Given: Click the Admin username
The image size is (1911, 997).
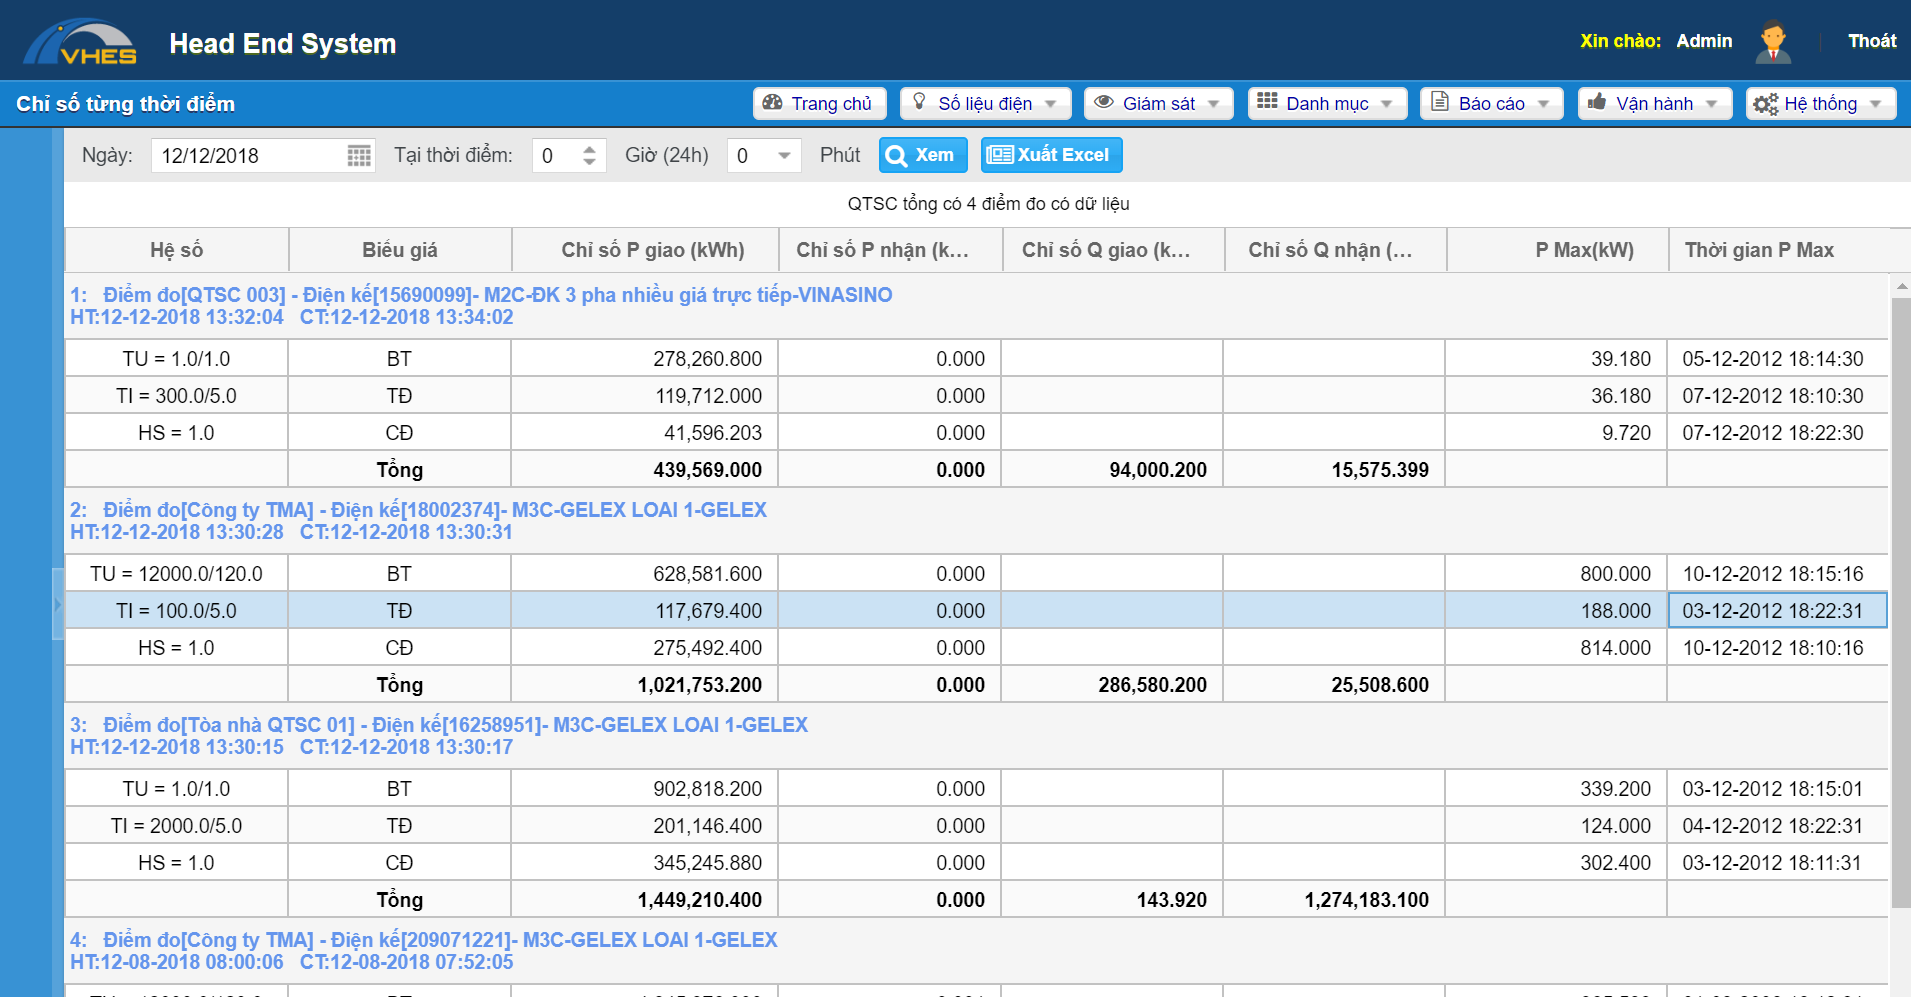Looking at the screenshot, I should tap(1704, 41).
